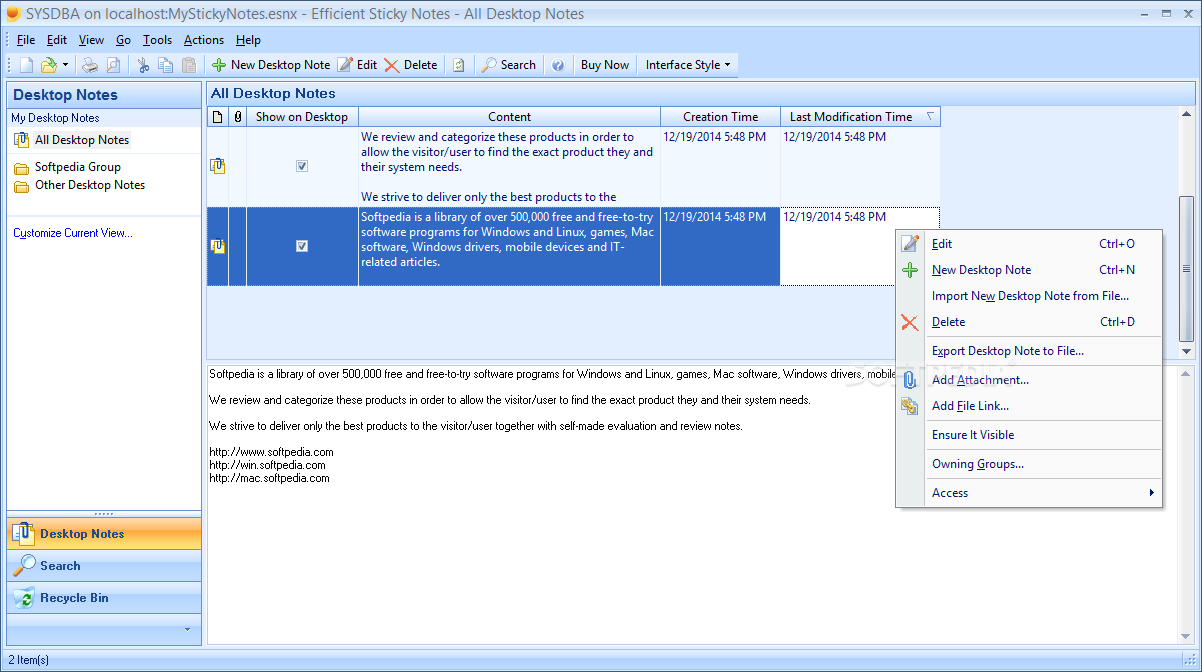Click the help question mark icon
This screenshot has height=672, width=1202.
click(x=558, y=65)
